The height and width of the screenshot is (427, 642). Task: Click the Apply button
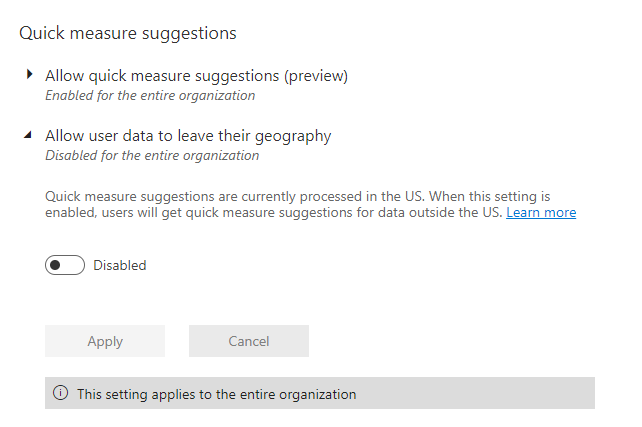[x=105, y=341]
